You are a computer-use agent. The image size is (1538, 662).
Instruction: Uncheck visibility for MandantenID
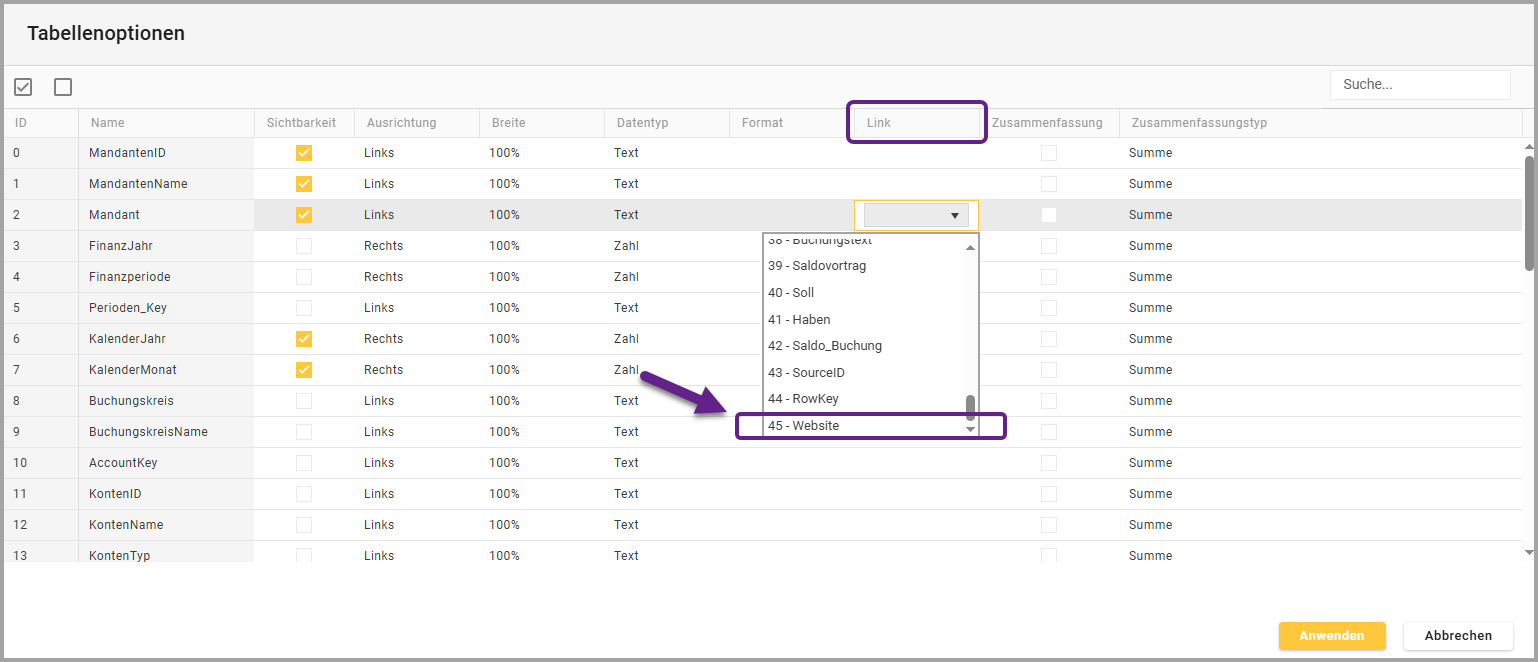click(x=304, y=153)
